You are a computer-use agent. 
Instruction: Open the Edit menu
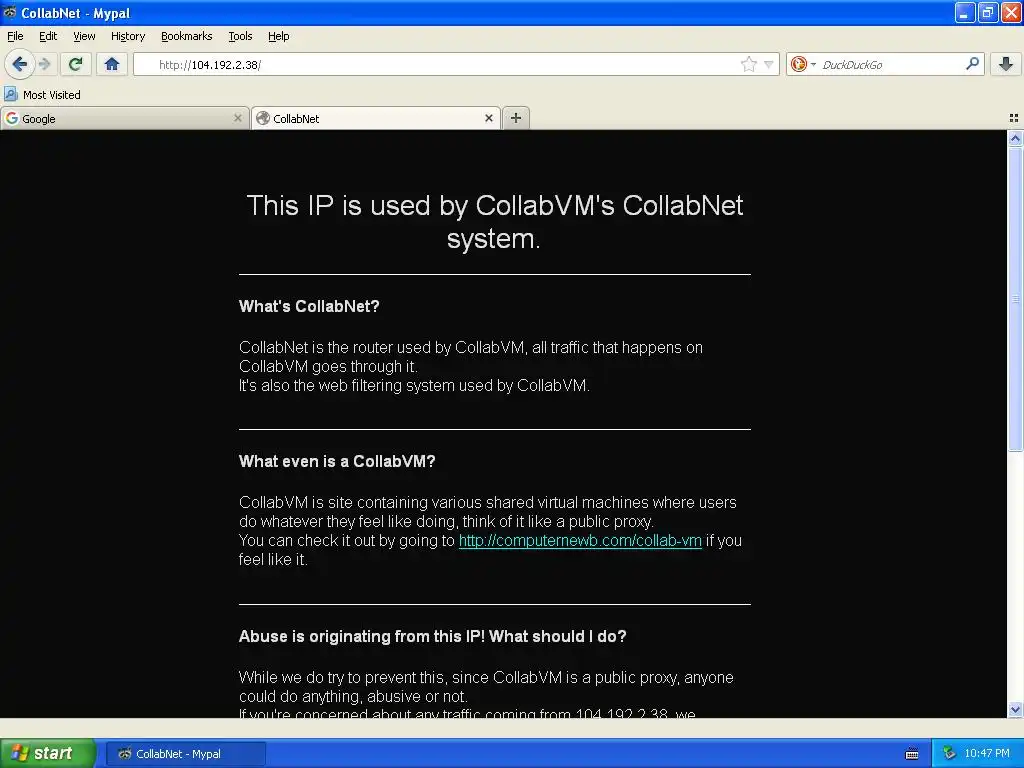point(48,36)
